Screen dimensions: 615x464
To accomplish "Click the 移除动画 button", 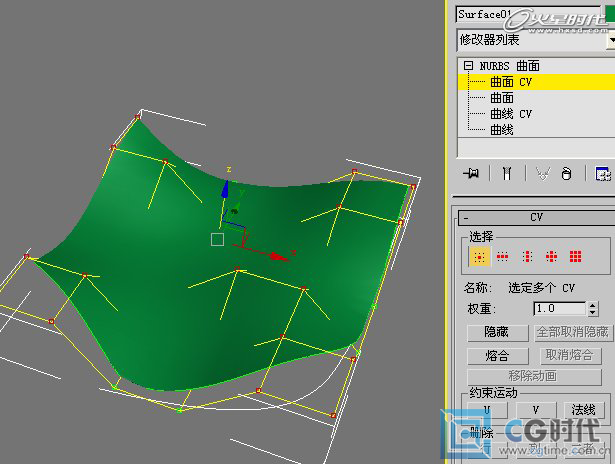I will (x=533, y=376).
